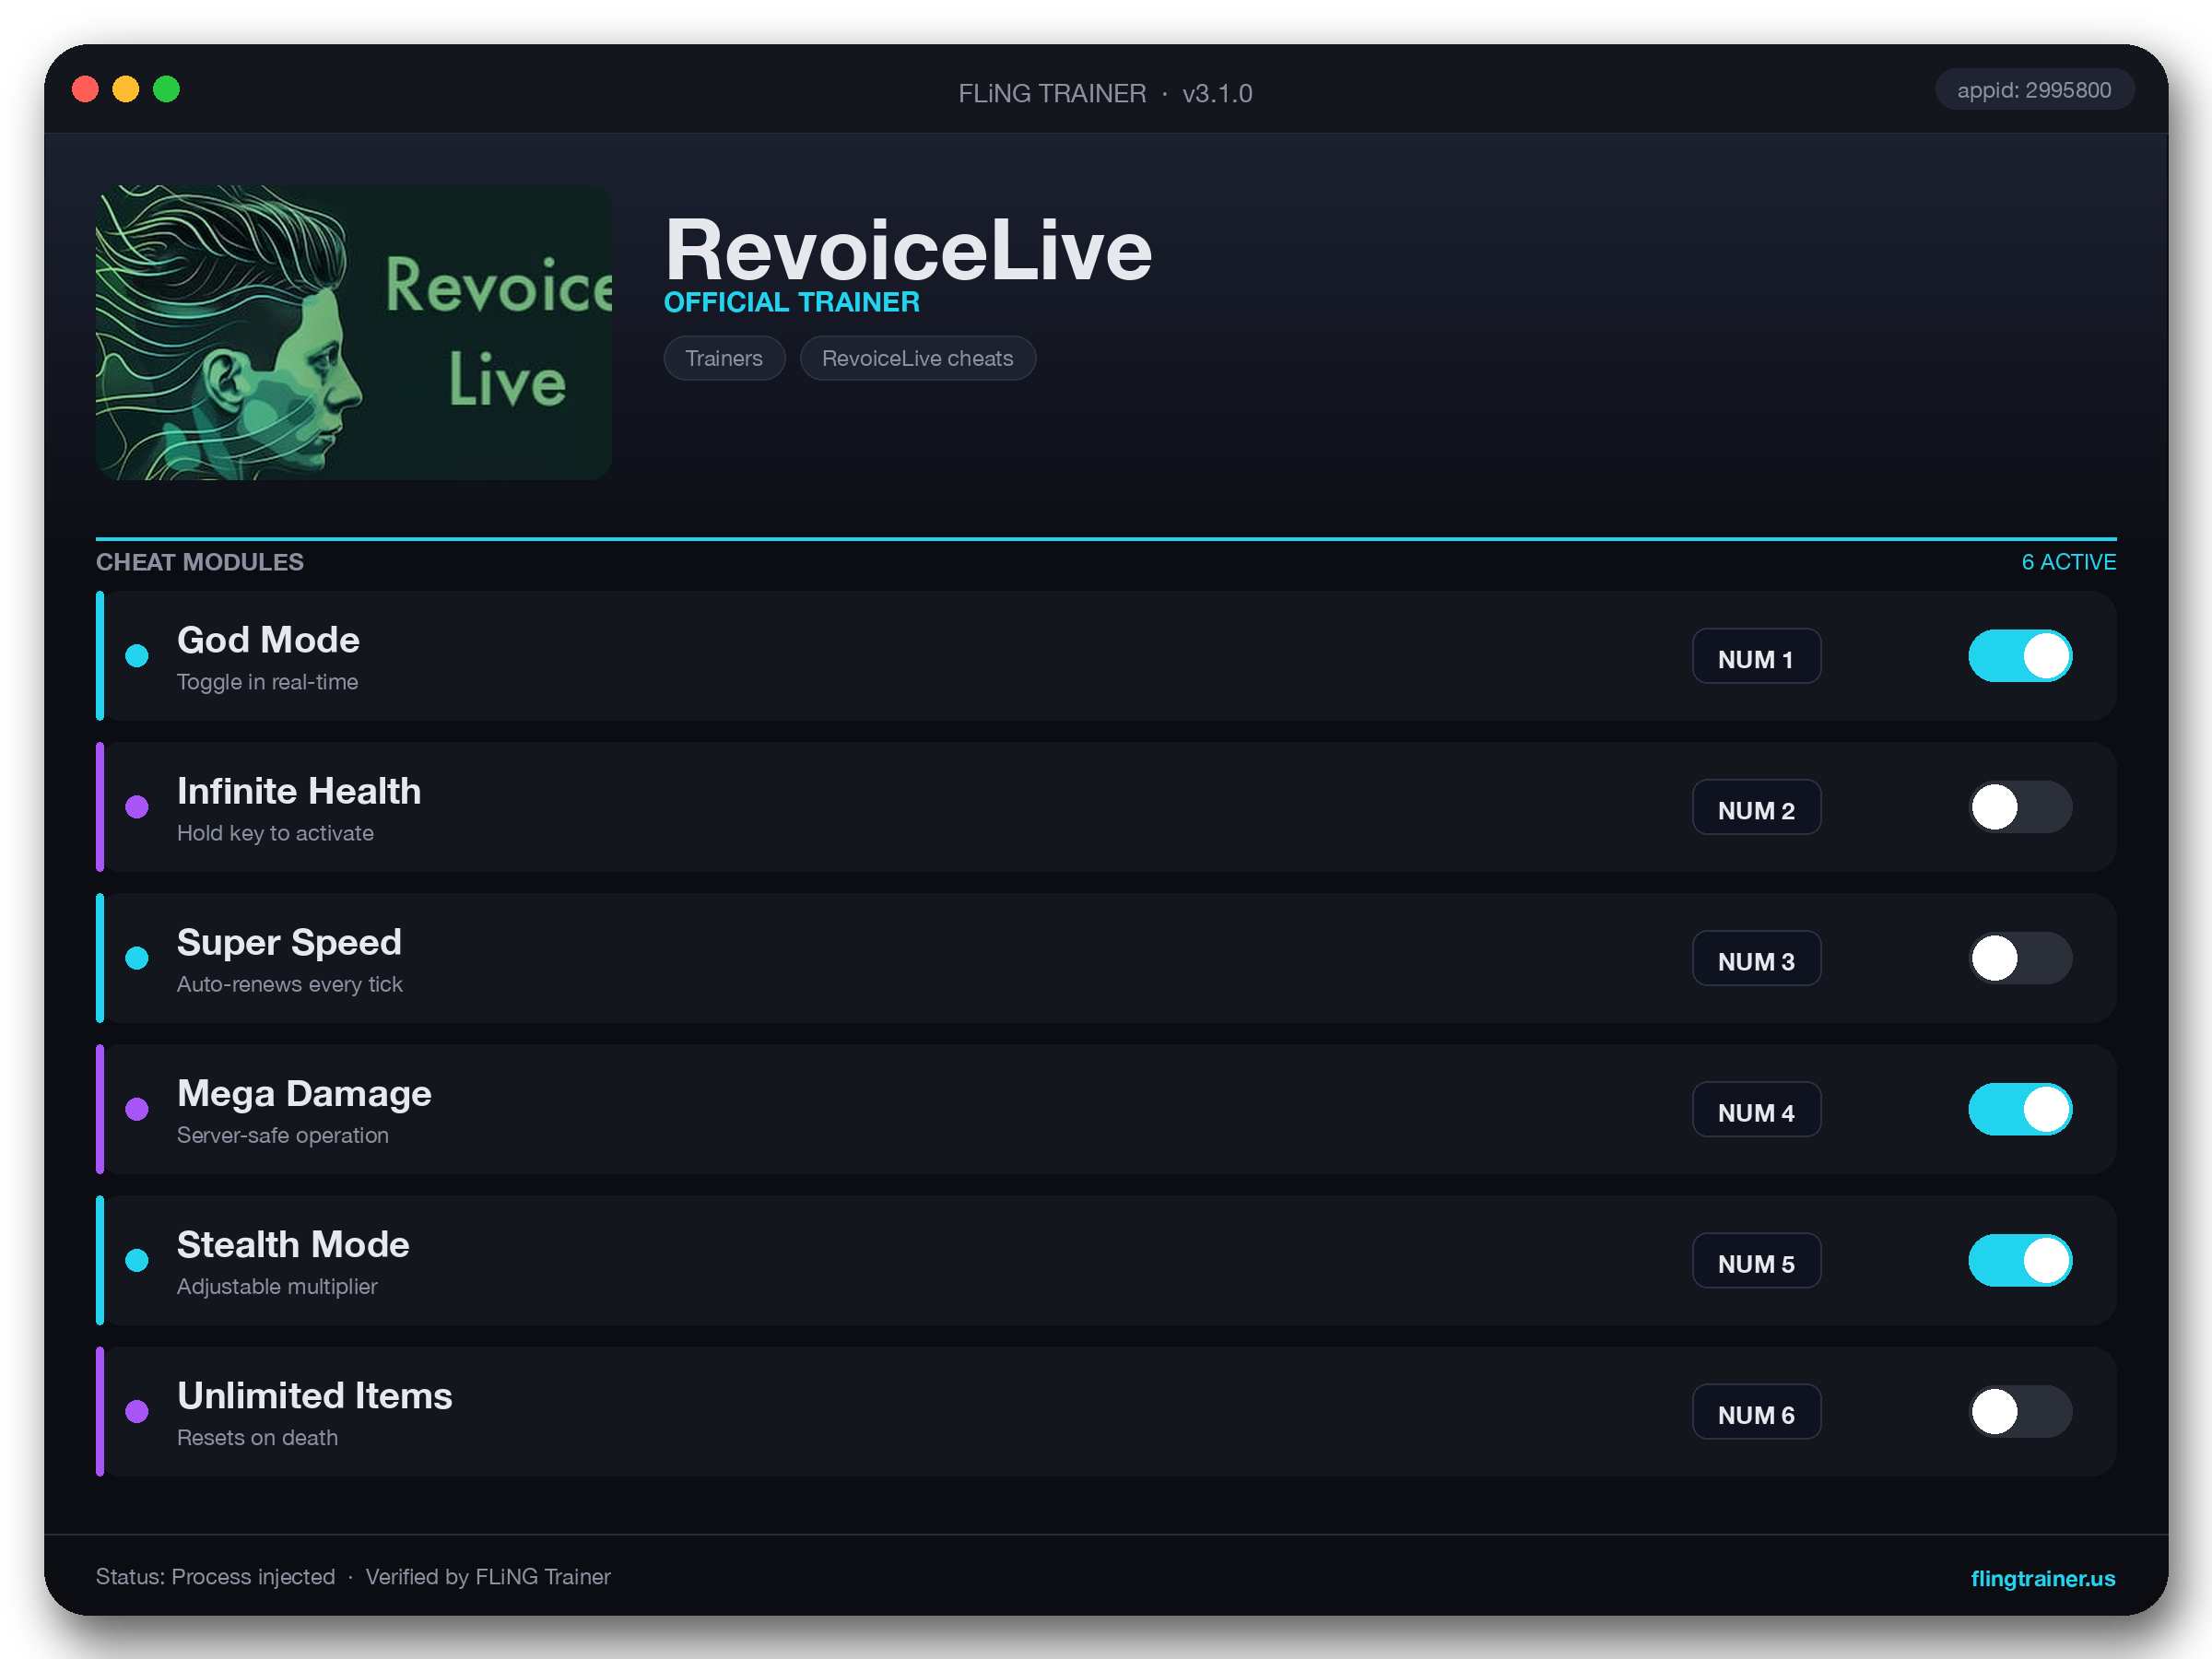Click the Mega Damage purple dot
The image size is (2212, 1659).
click(137, 1109)
